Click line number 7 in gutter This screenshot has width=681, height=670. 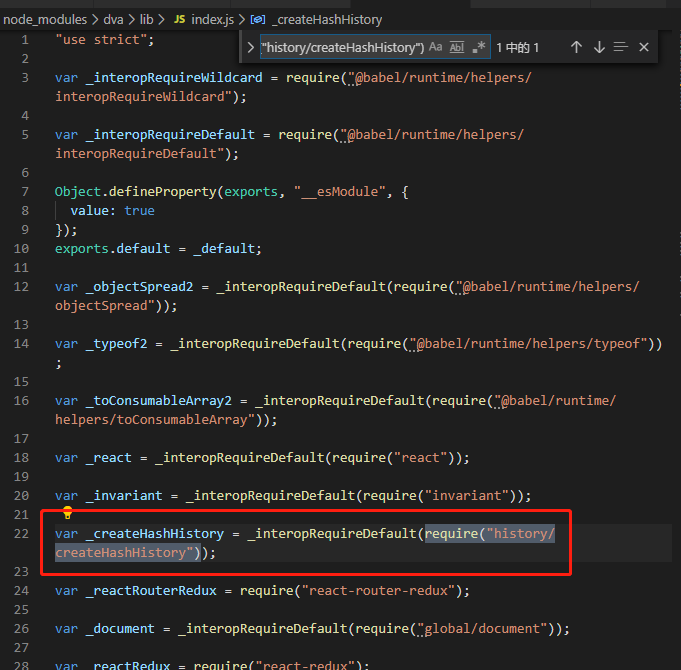pyautogui.click(x=25, y=191)
